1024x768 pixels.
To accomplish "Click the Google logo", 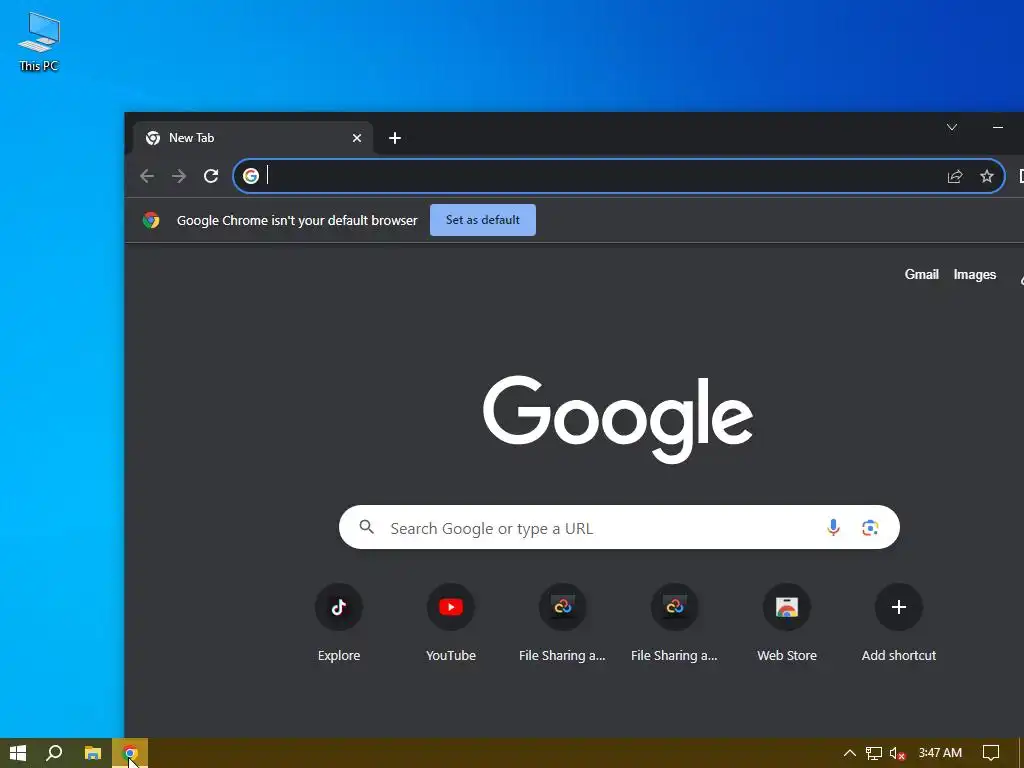I will (x=618, y=419).
